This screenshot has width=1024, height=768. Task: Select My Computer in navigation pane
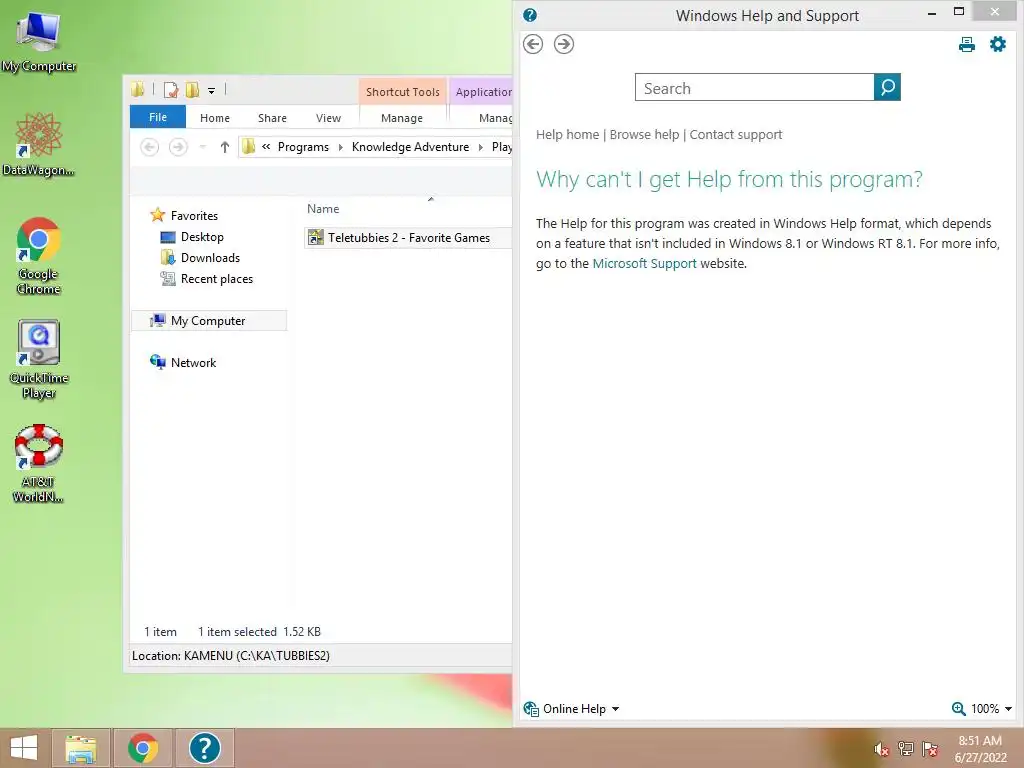(208, 321)
